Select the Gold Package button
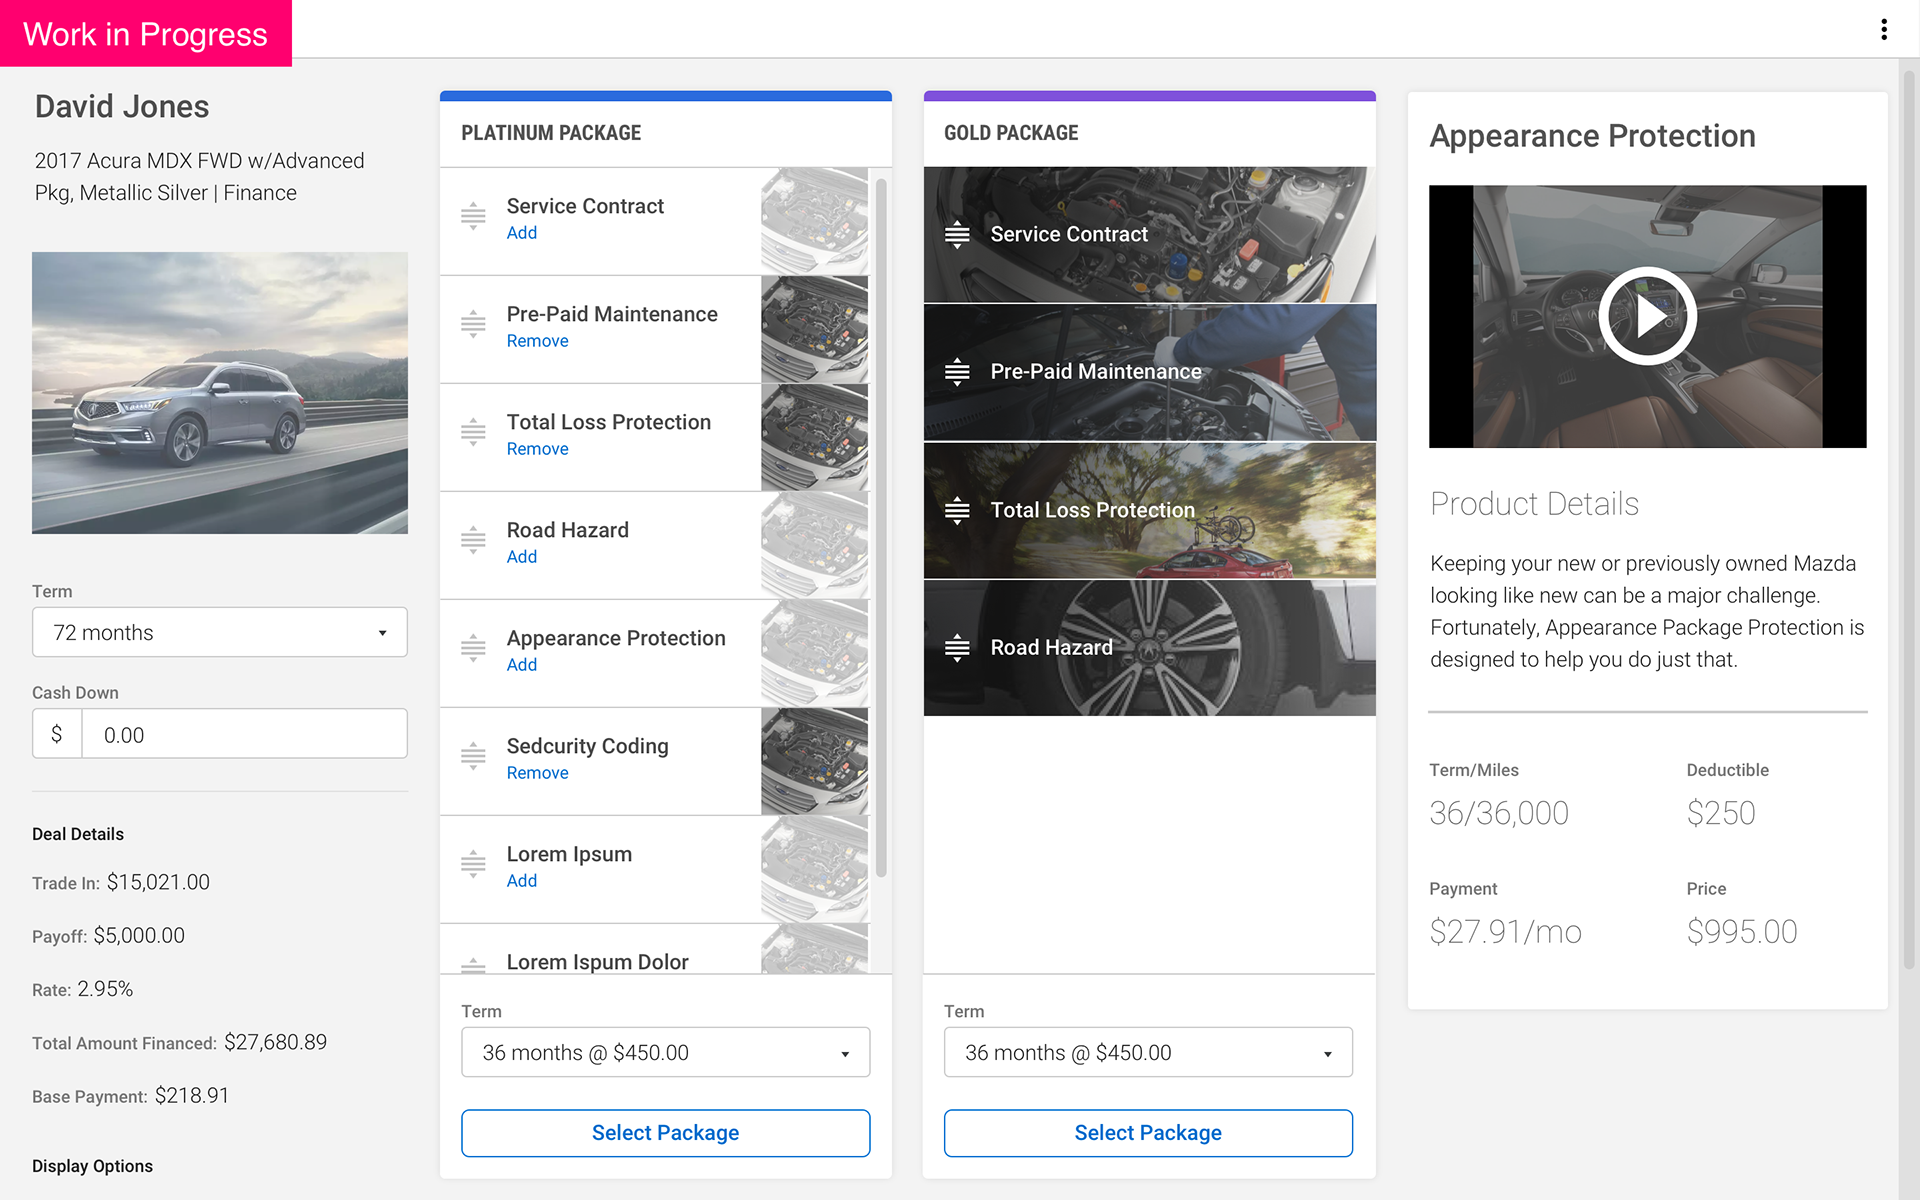 tap(1148, 1133)
